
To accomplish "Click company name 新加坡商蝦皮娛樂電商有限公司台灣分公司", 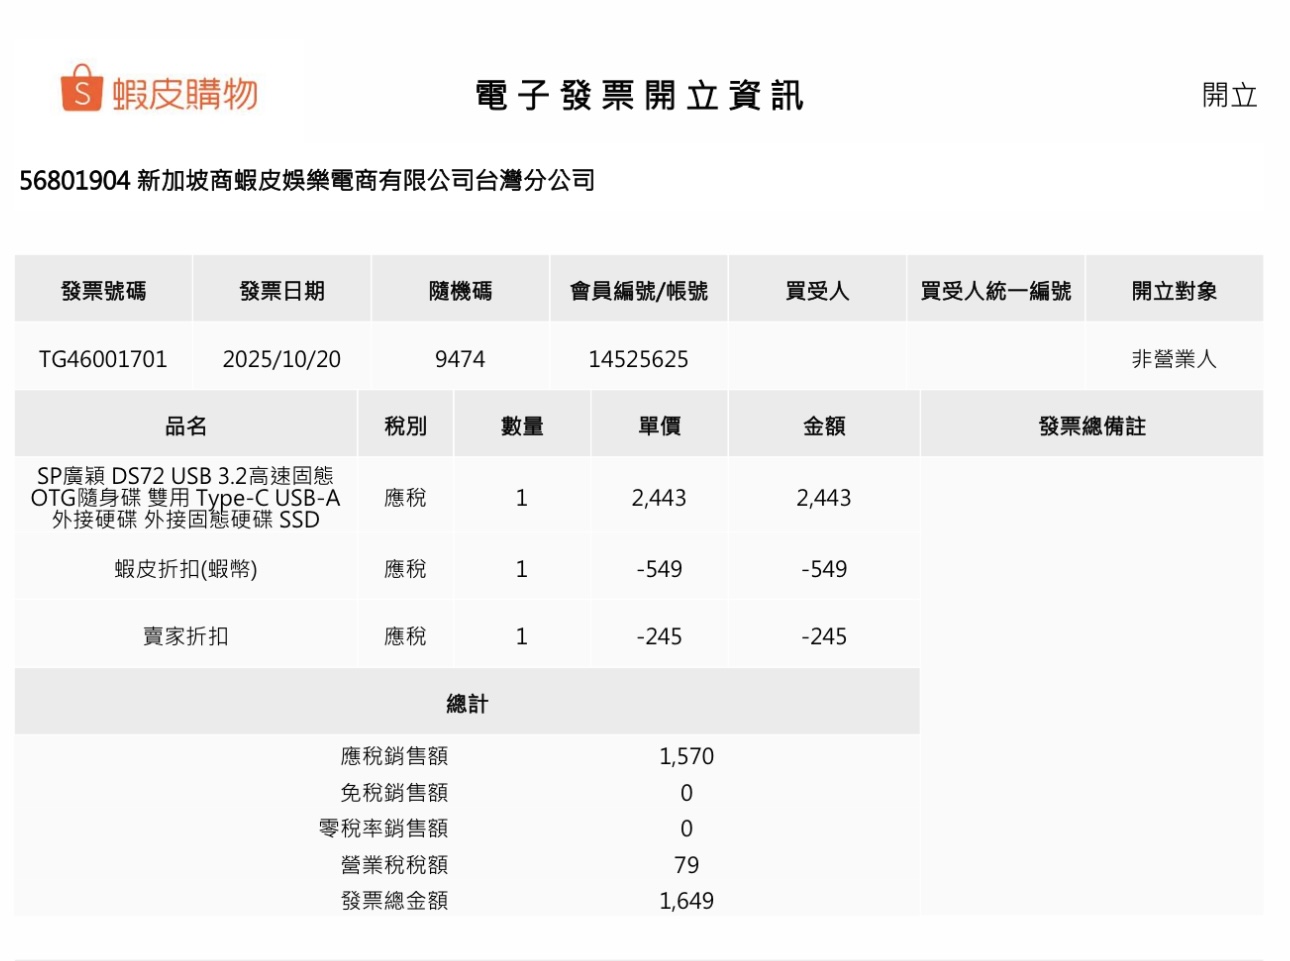I will (x=365, y=181).
